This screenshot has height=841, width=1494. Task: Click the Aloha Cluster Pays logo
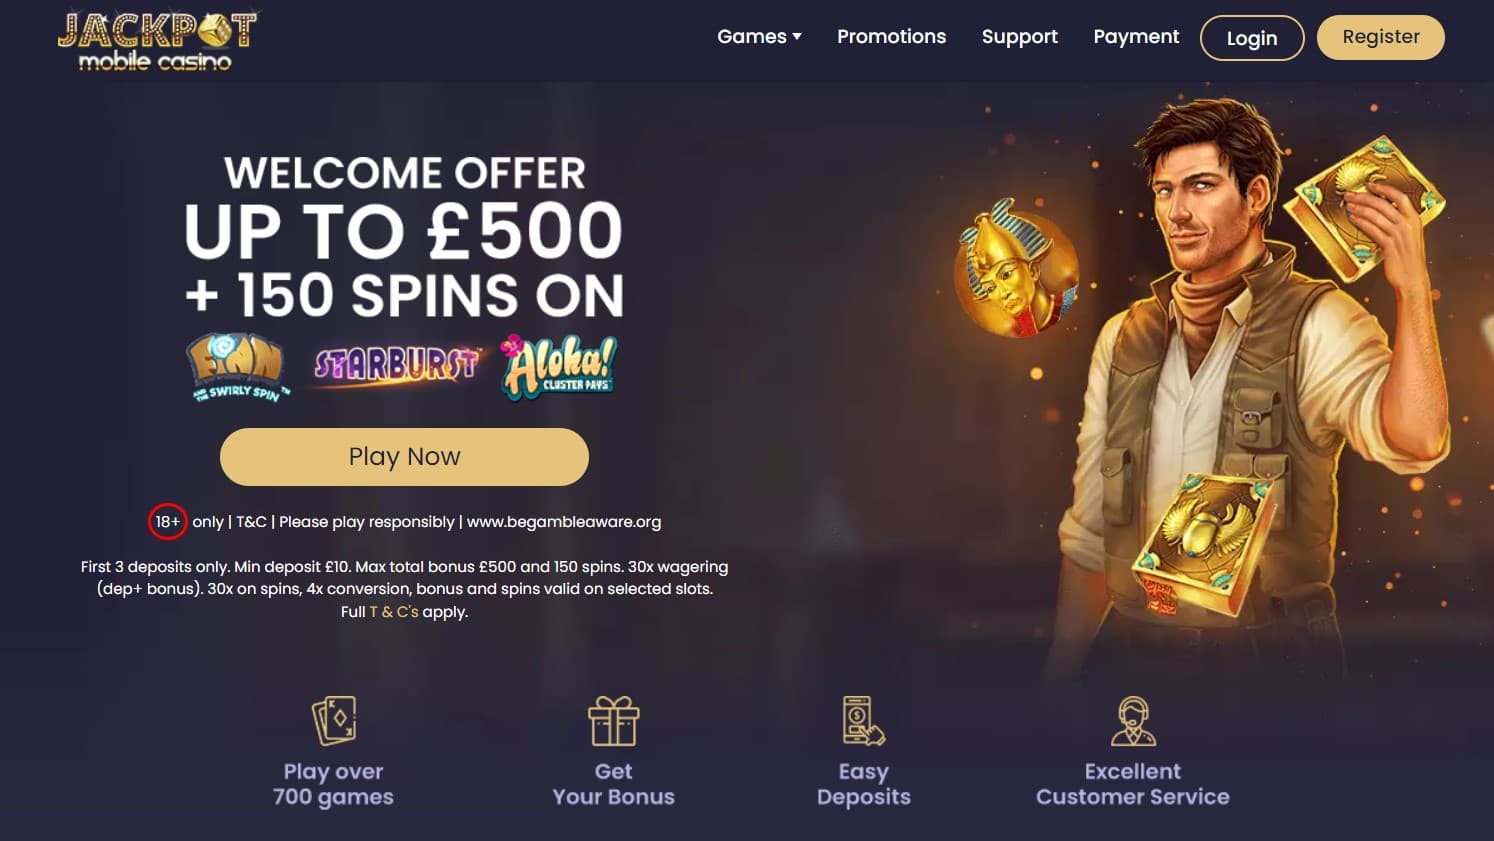pyautogui.click(x=559, y=367)
